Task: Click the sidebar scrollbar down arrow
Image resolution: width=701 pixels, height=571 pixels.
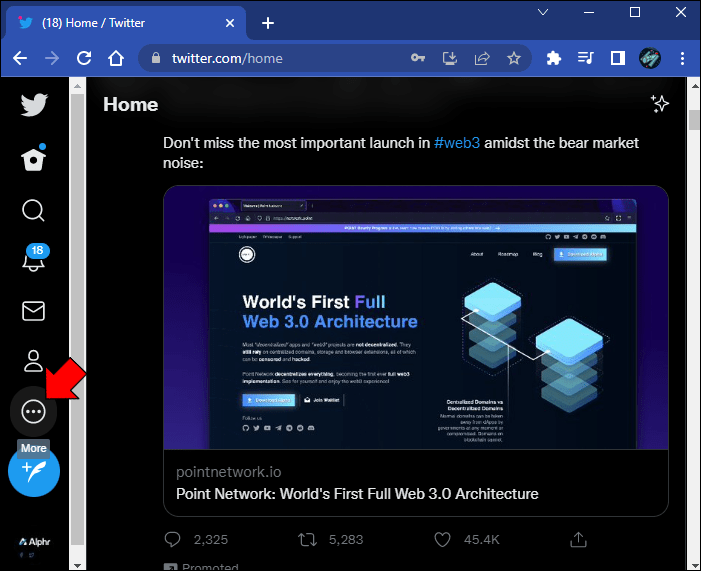Action: tap(77, 566)
